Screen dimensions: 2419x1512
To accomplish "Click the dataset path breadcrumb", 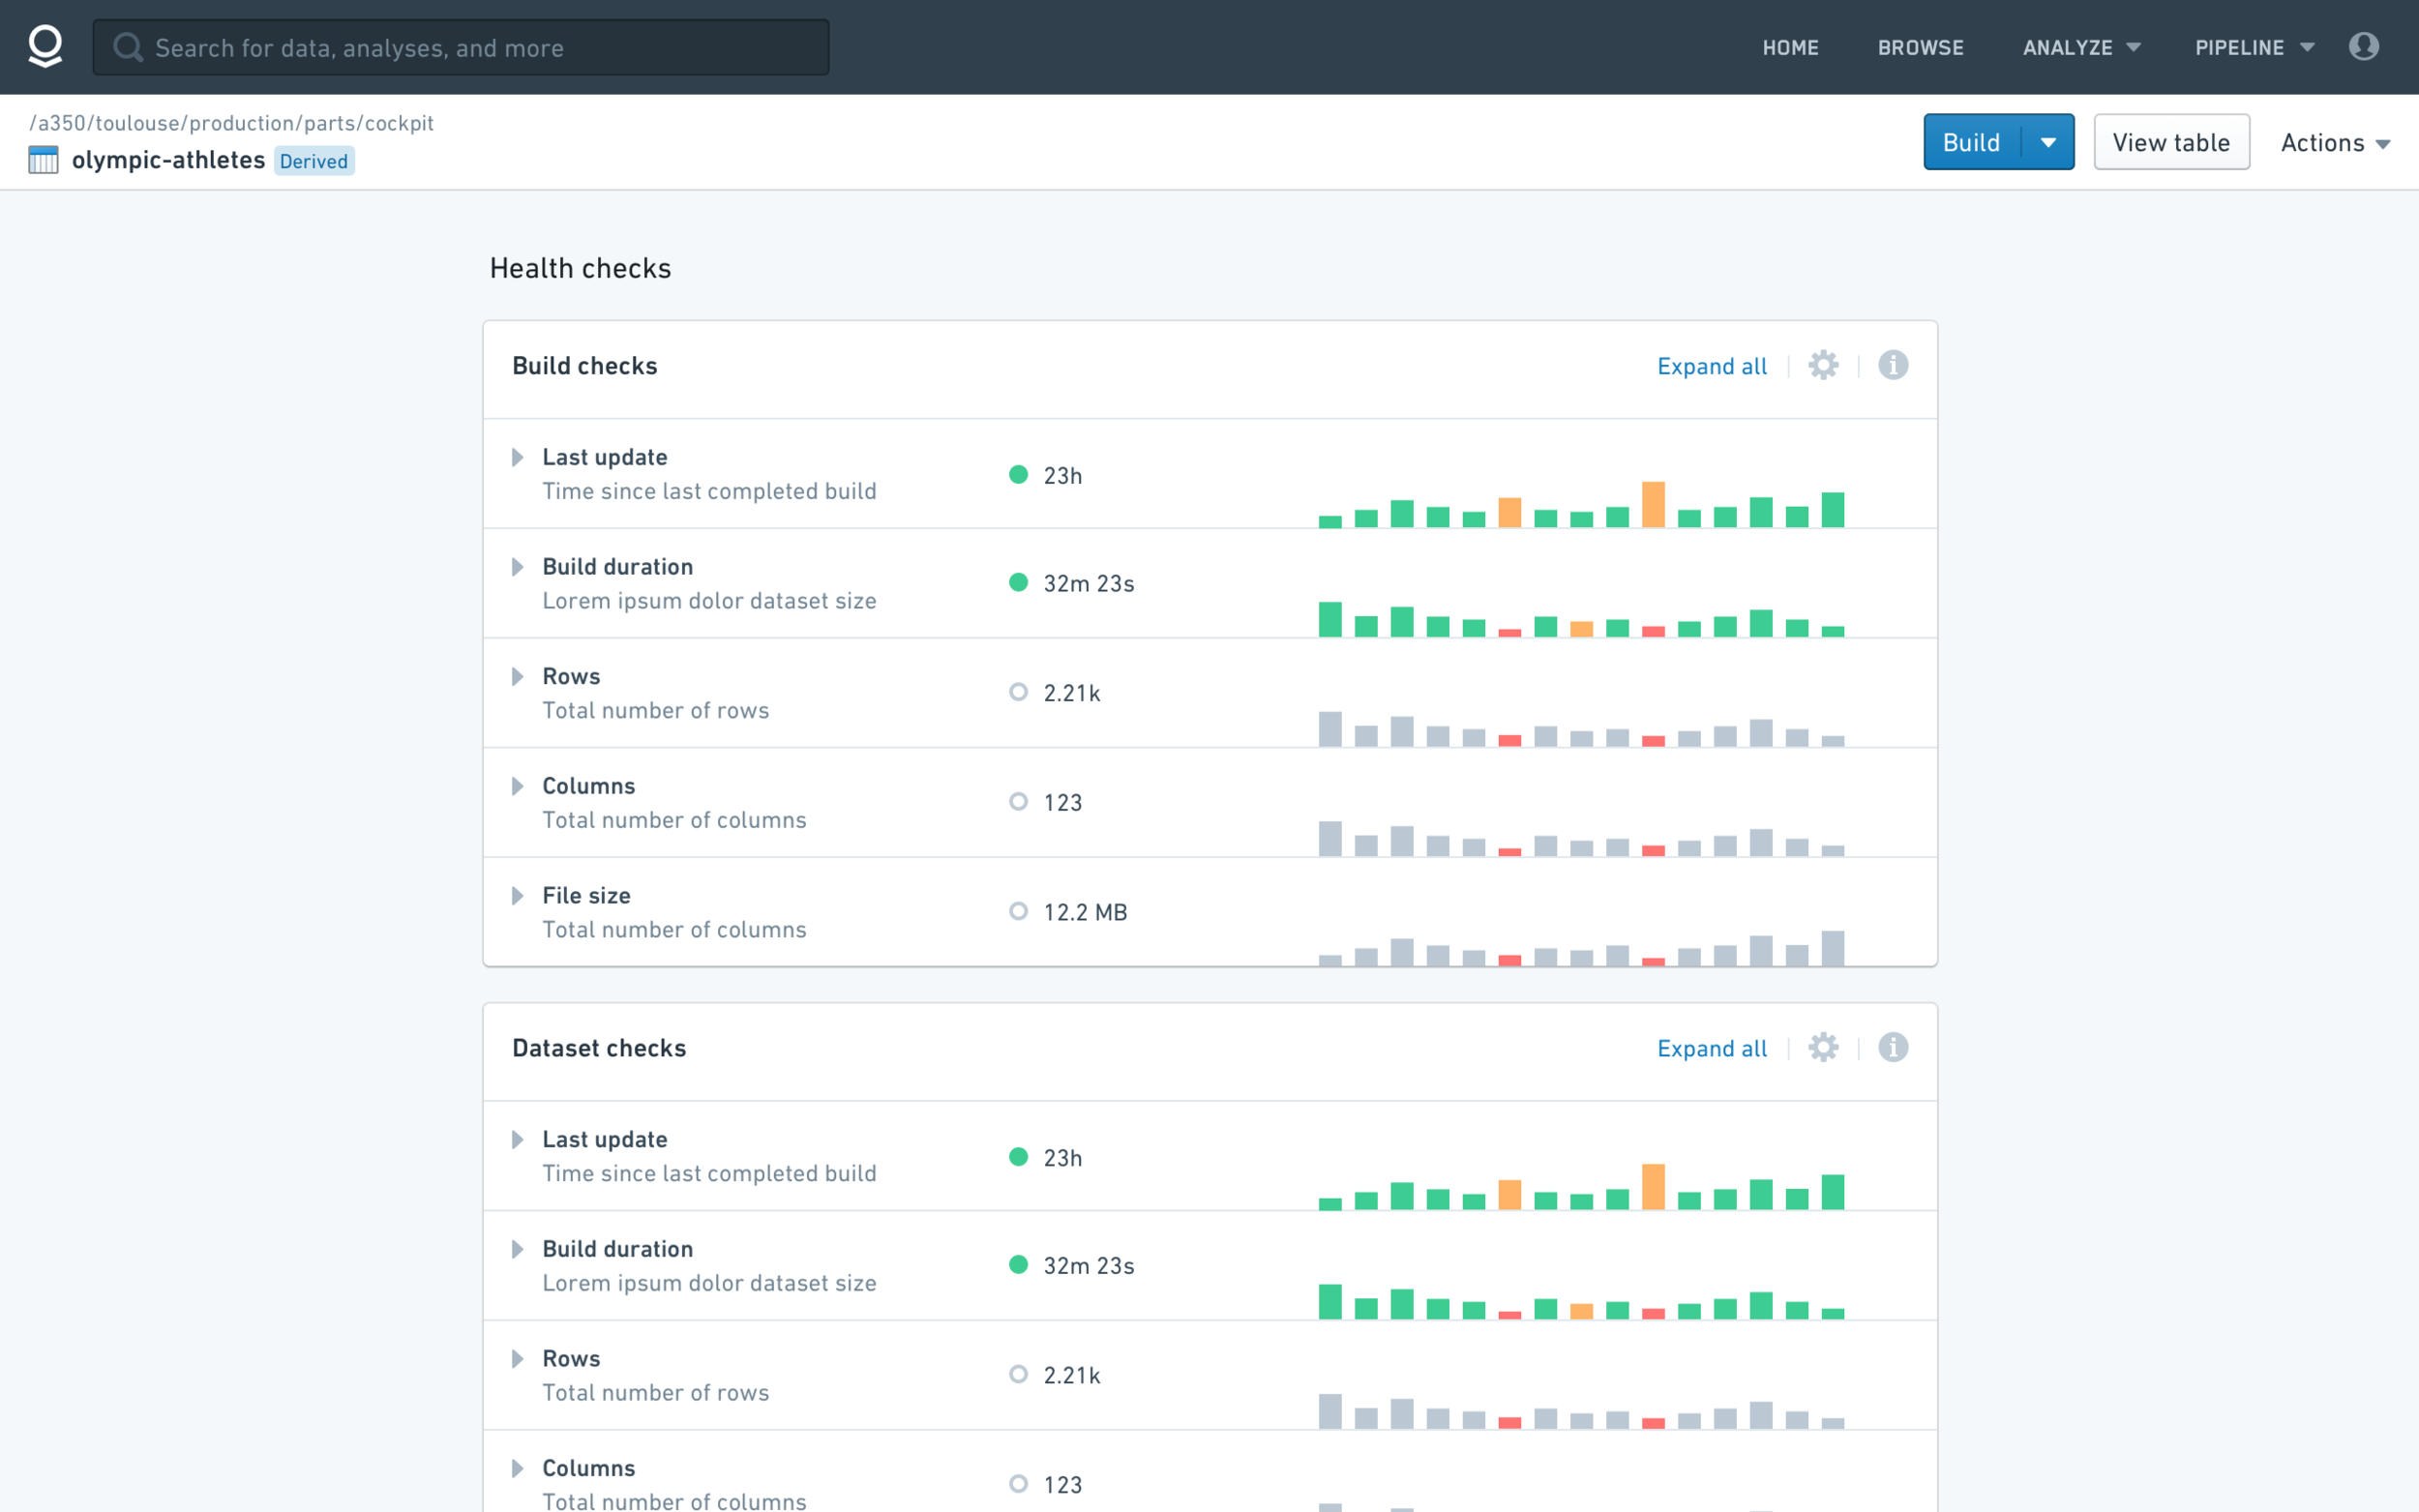I will 231,123.
